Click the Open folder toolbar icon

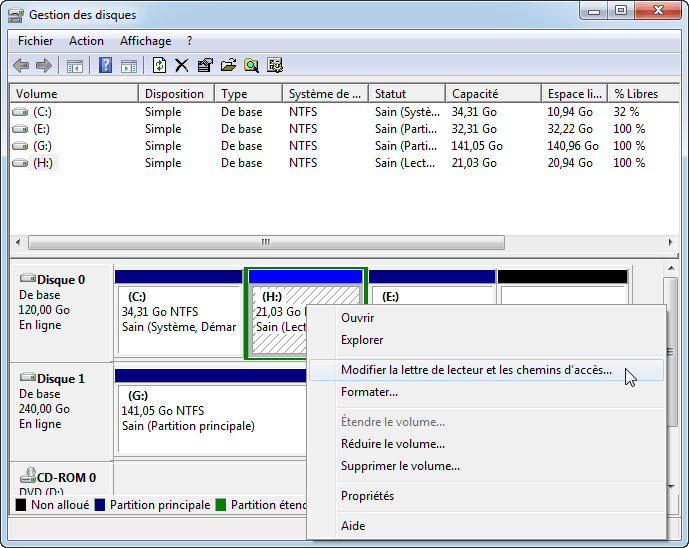(x=228, y=65)
